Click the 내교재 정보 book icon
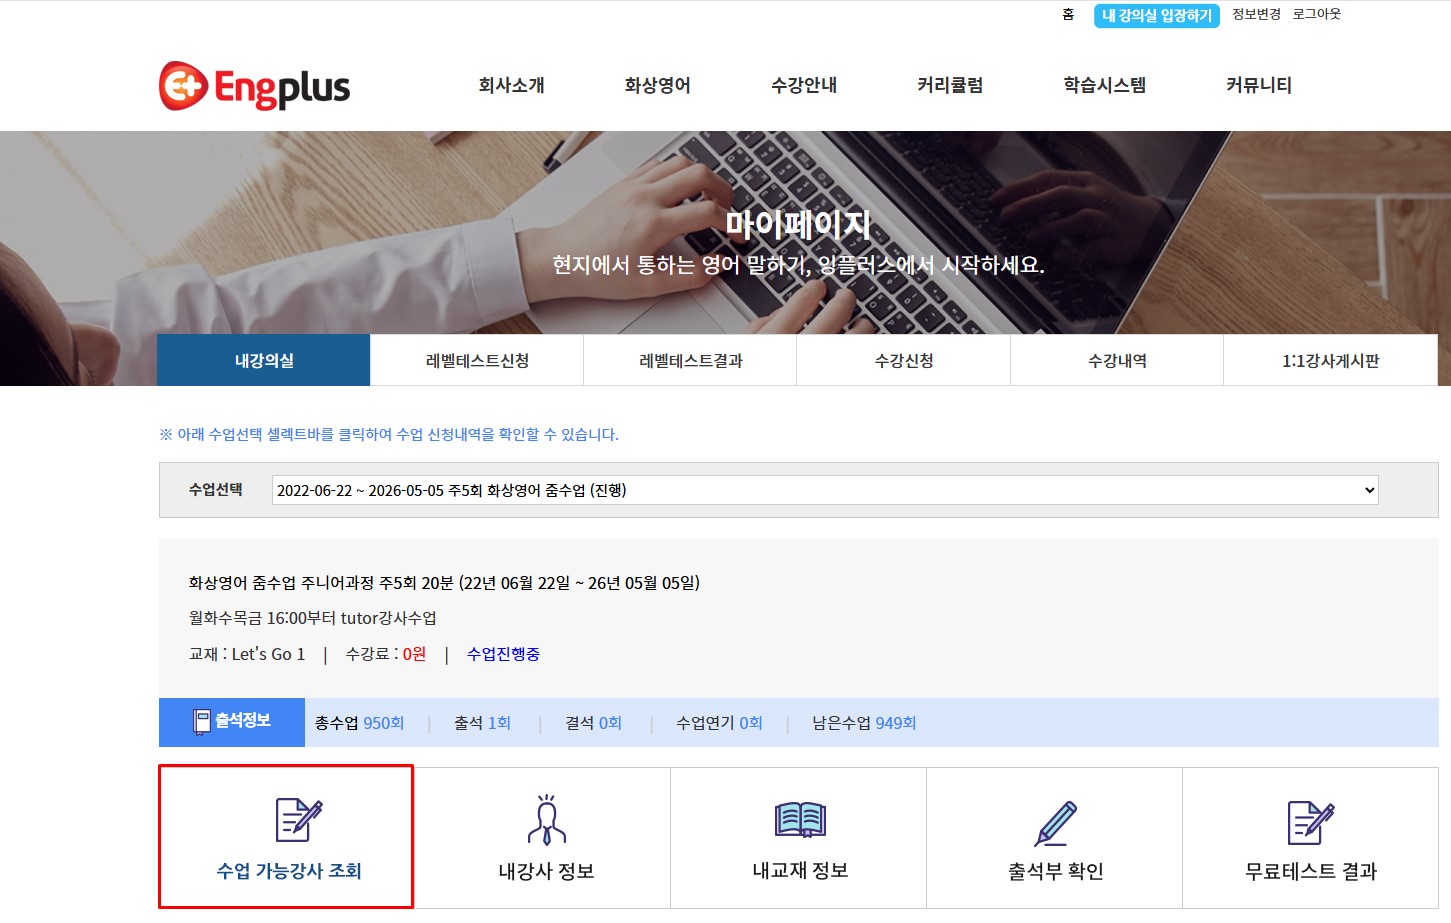 [800, 820]
